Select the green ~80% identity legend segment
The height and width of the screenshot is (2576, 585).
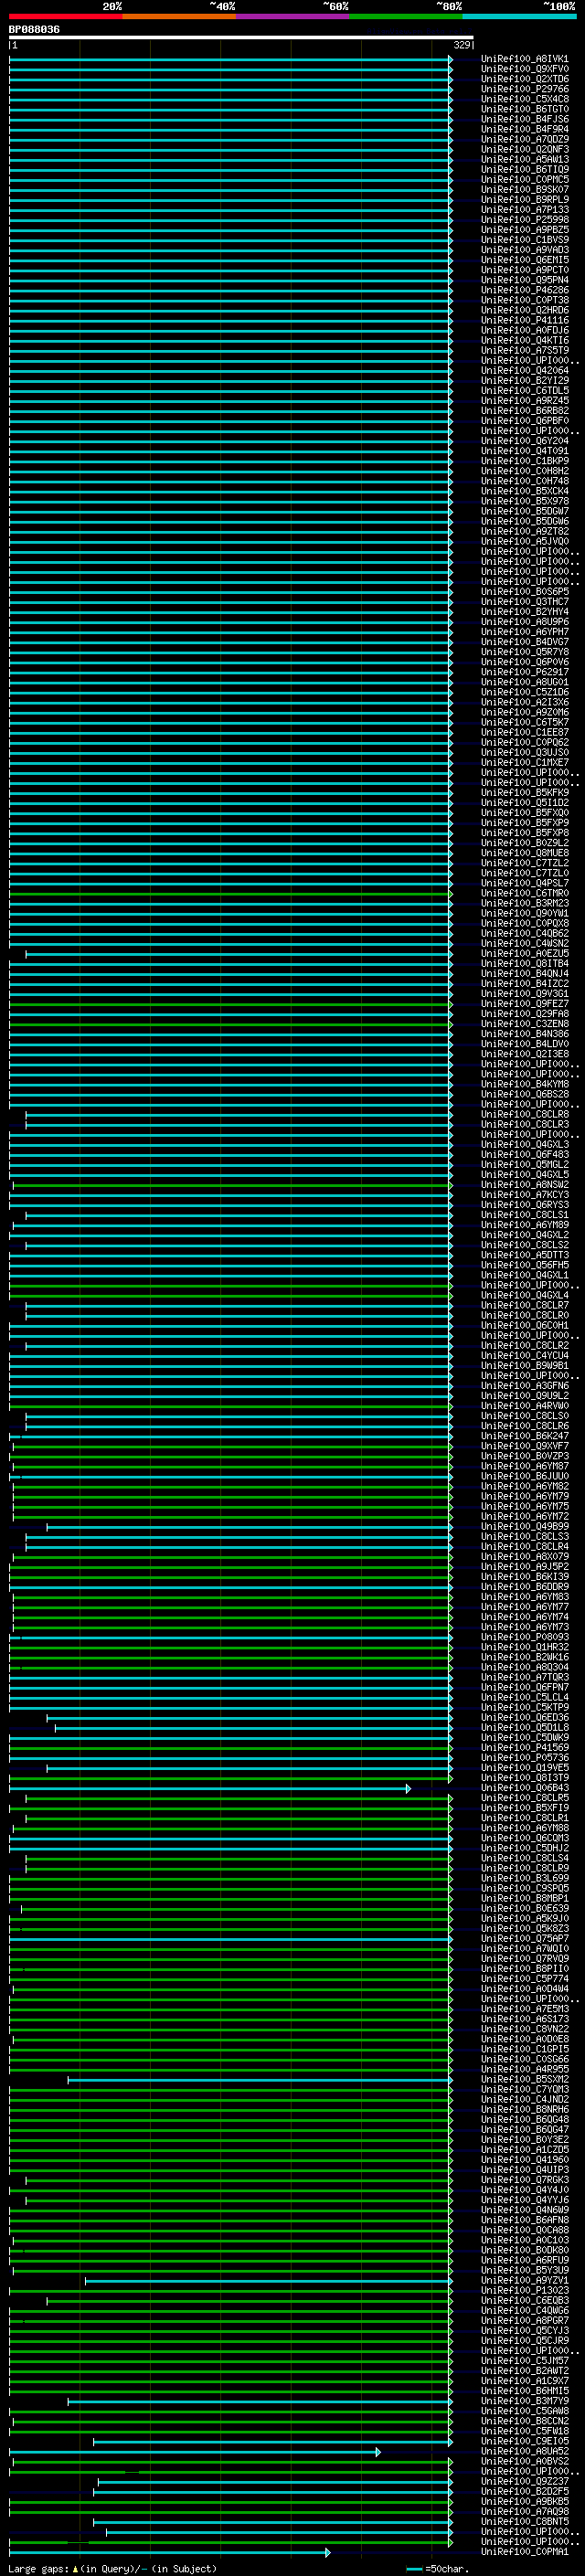405,16
